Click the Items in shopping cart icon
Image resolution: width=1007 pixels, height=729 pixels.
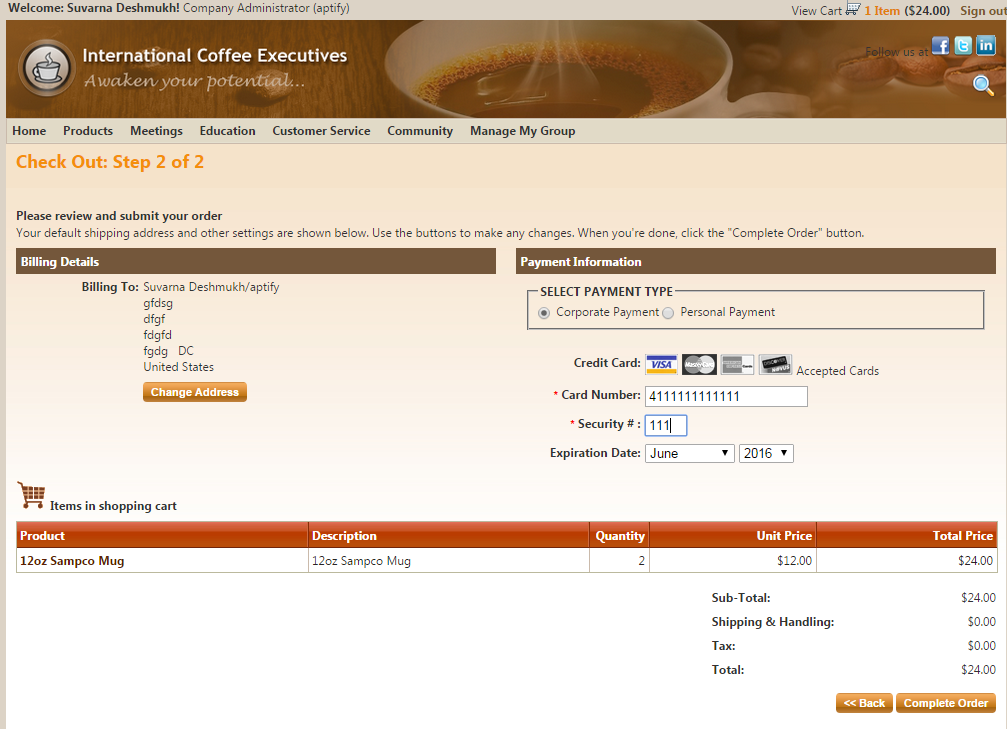(x=31, y=495)
